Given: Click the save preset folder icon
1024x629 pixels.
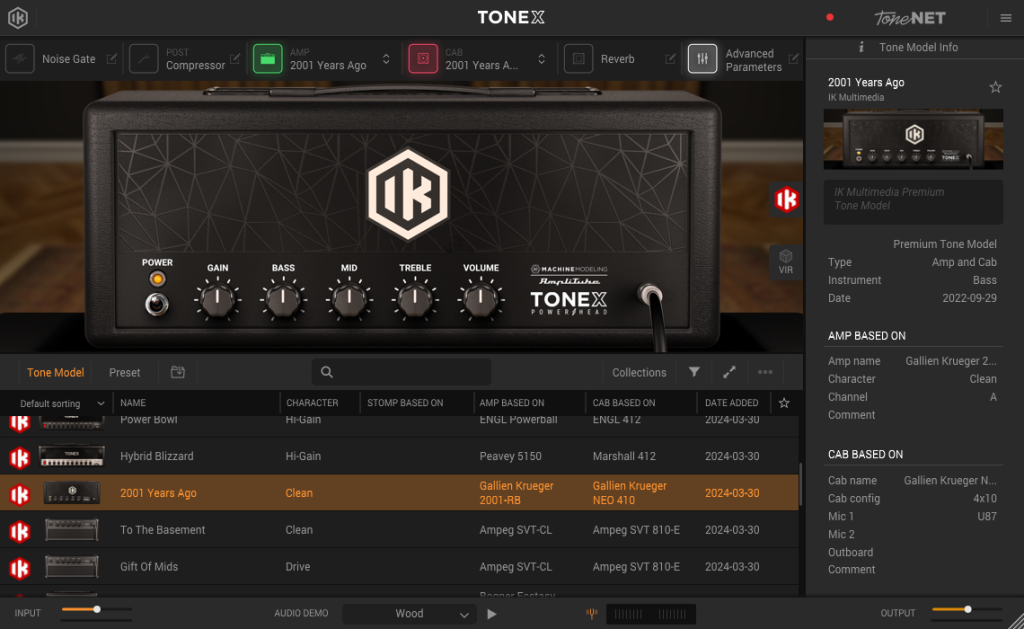Looking at the screenshot, I should [178, 372].
